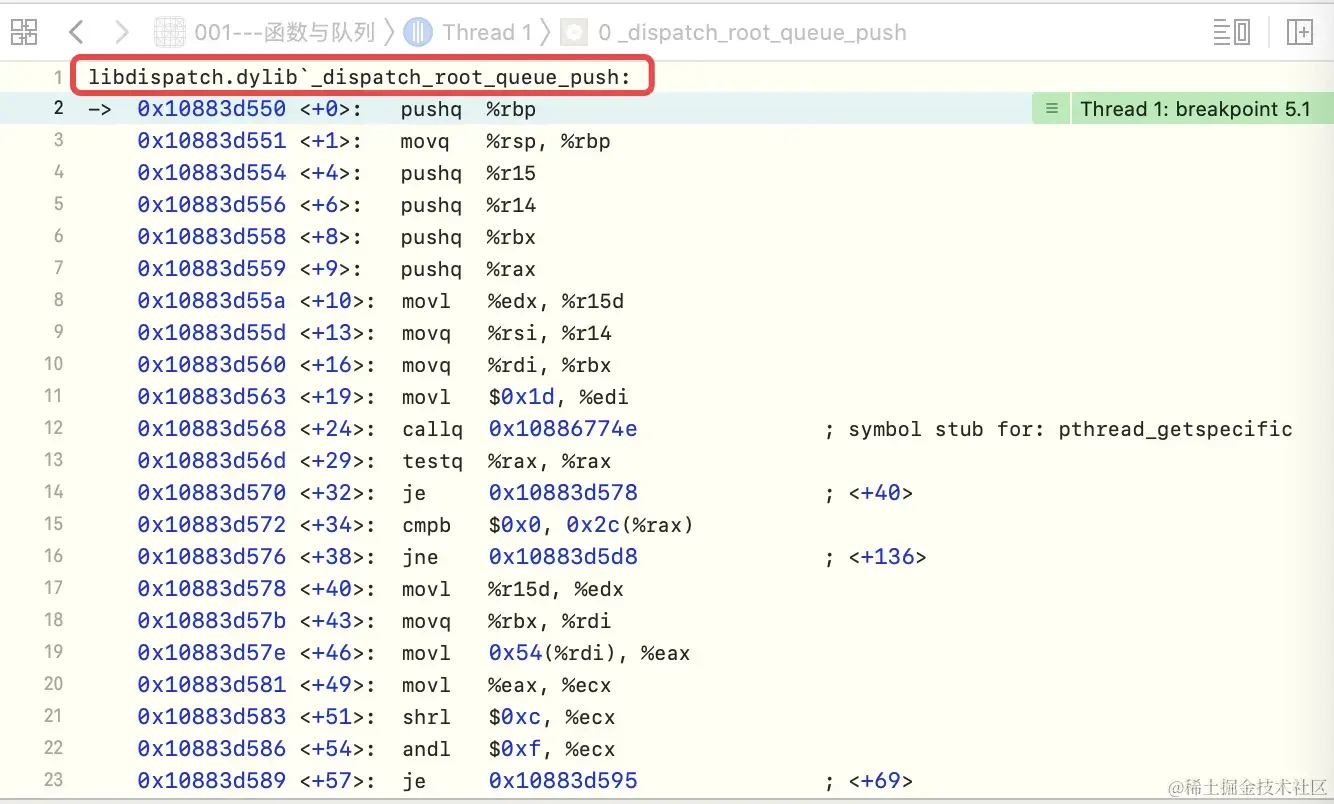The image size is (1334, 804).
Task: Open the Thread 1 breadcrumb
Action: [x=487, y=32]
